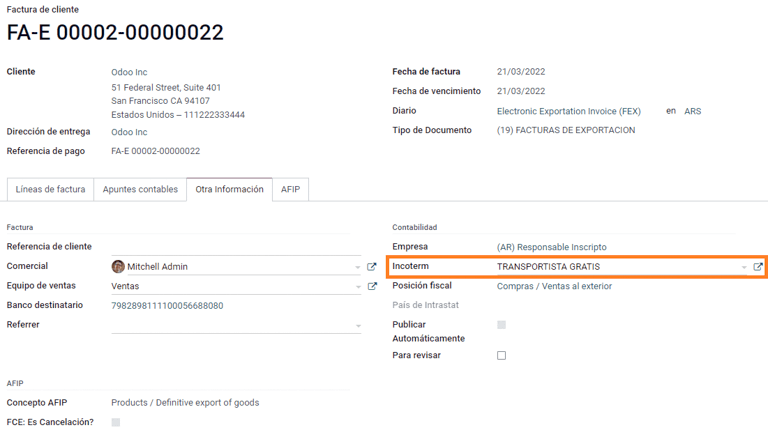The image size is (768, 430).
Task: Select the AFIP tab
Action: click(x=290, y=189)
